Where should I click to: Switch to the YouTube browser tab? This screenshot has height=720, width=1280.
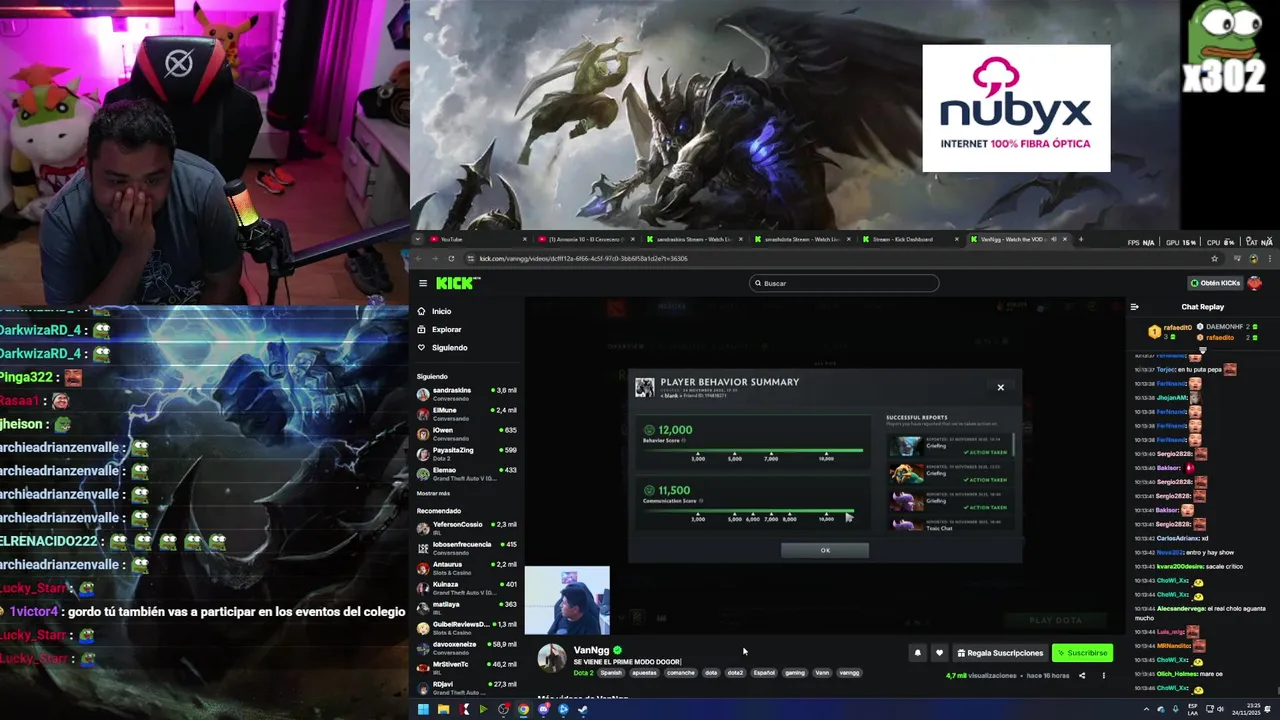tap(477, 239)
